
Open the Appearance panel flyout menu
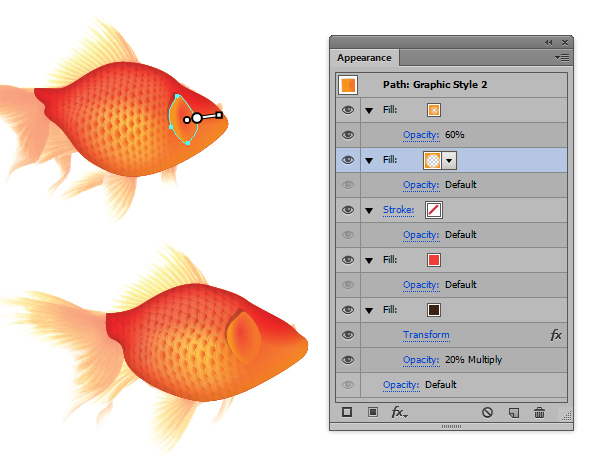(562, 58)
